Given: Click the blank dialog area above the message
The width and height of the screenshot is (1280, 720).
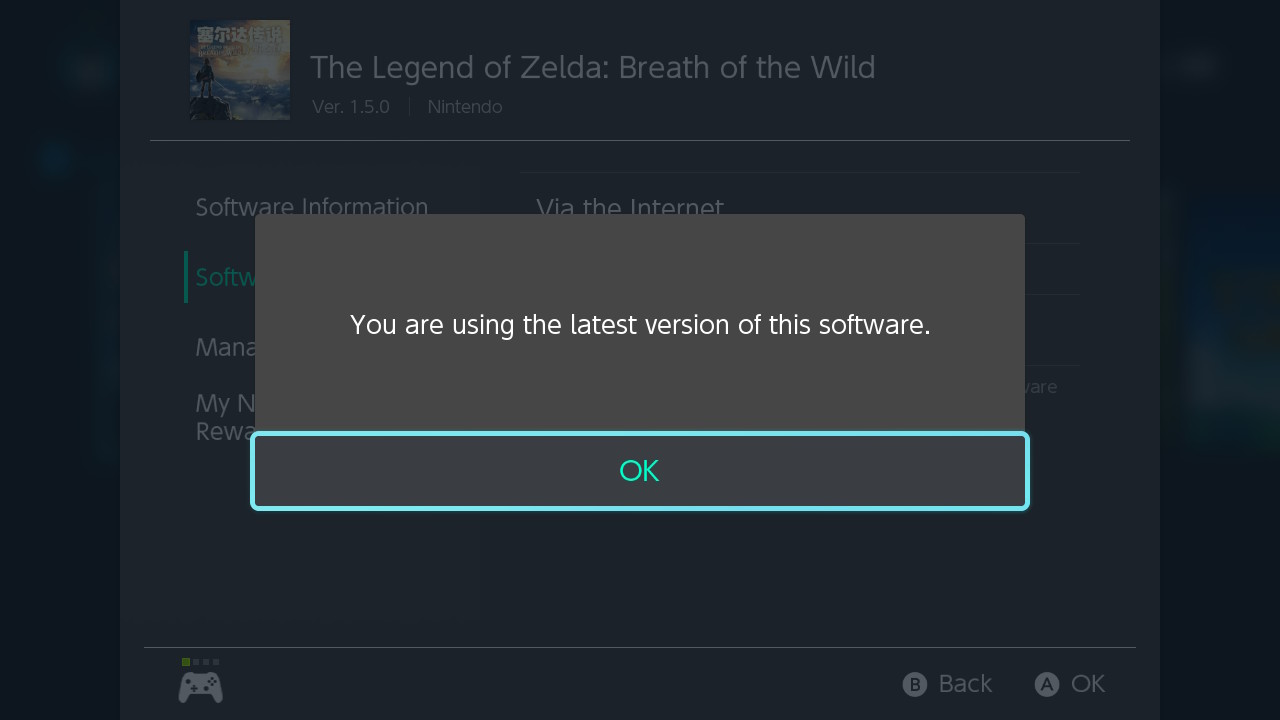Looking at the screenshot, I should click(640, 255).
